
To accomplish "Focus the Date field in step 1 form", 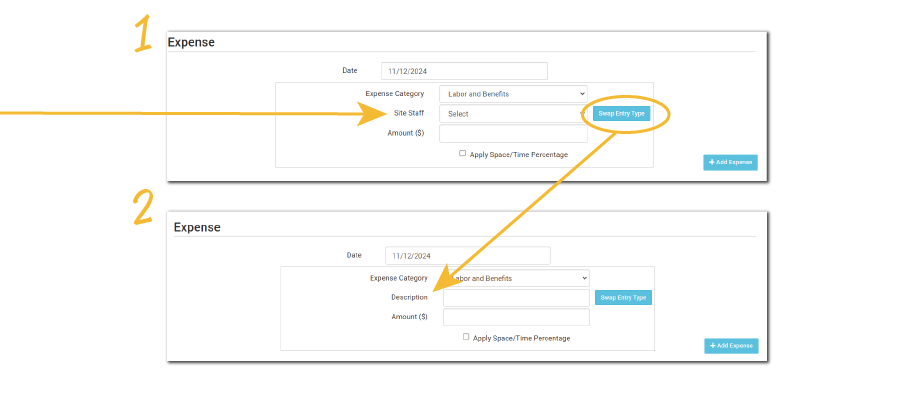I will point(464,71).
